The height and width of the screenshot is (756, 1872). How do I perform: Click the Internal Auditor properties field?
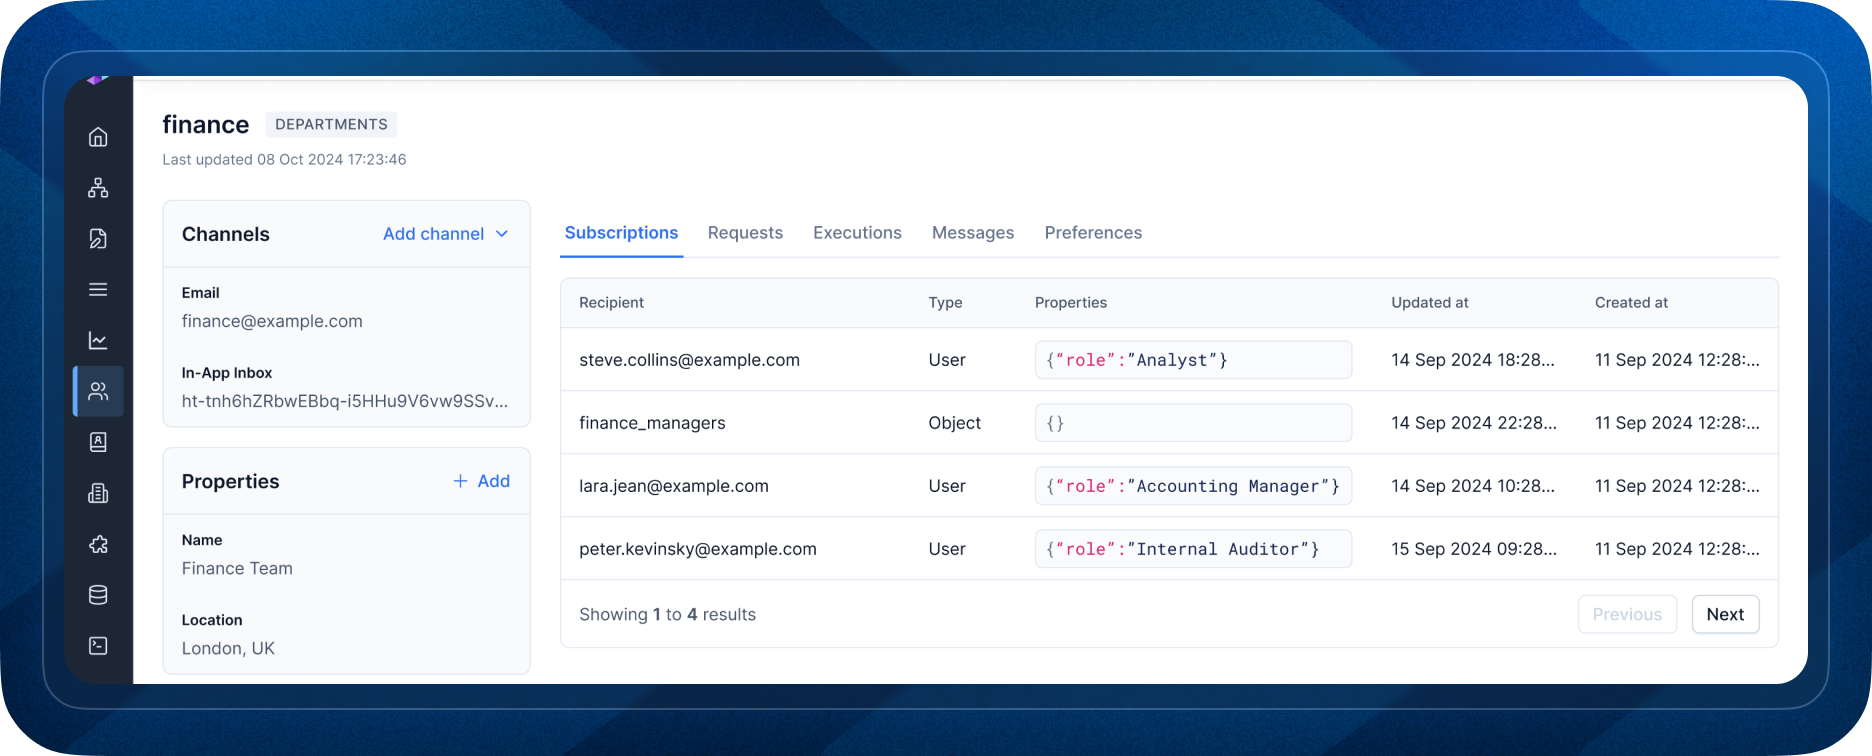tap(1193, 549)
